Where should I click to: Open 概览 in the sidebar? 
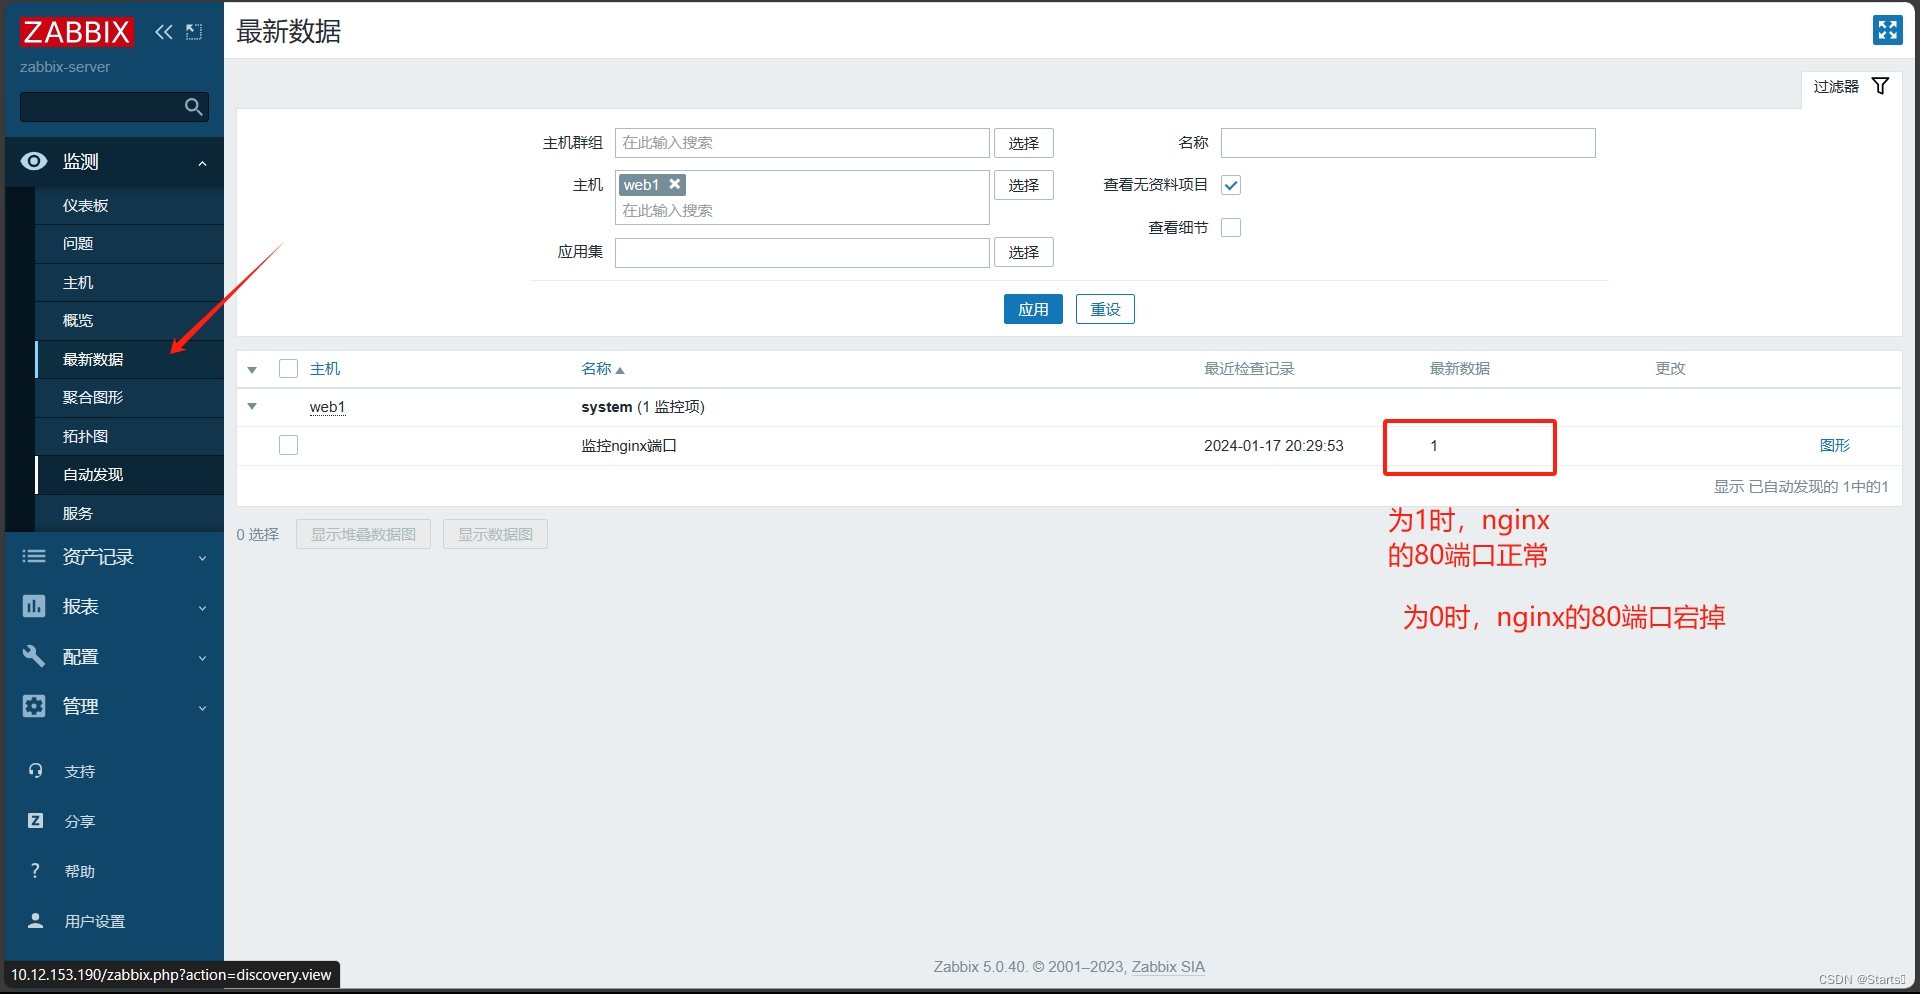coord(129,320)
